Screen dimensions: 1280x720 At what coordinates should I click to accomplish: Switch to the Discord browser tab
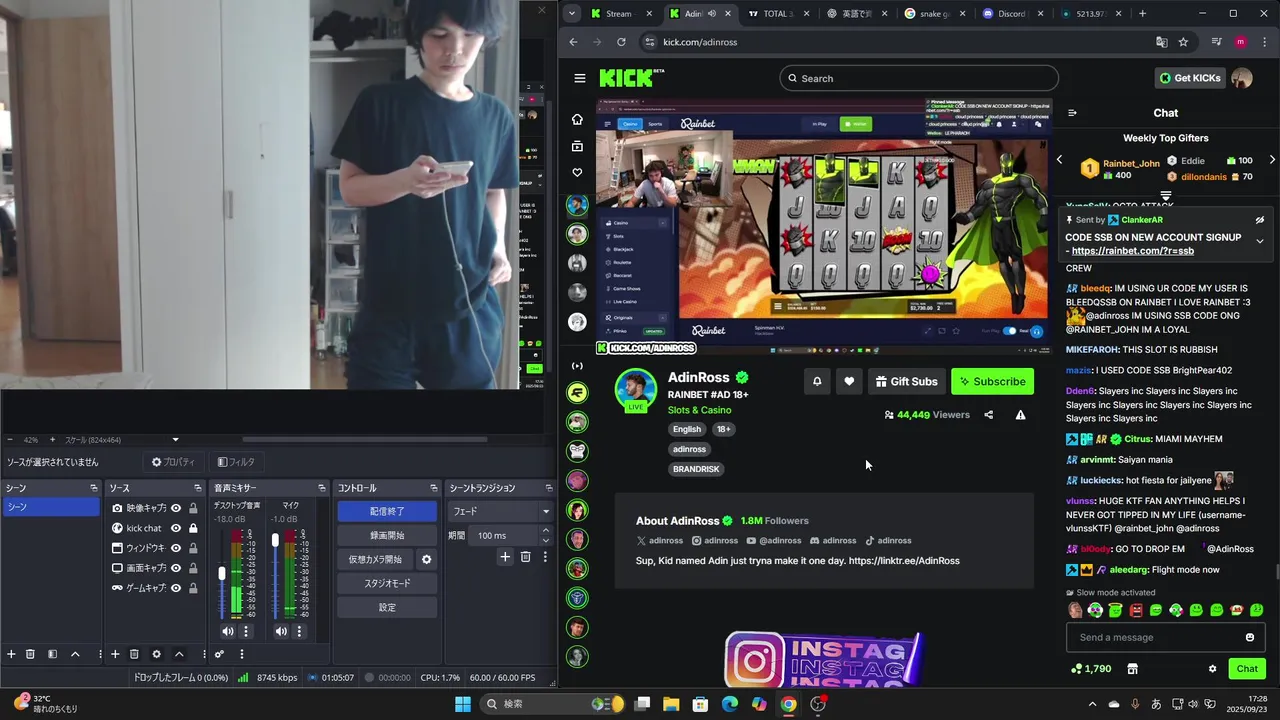[x=1012, y=14]
